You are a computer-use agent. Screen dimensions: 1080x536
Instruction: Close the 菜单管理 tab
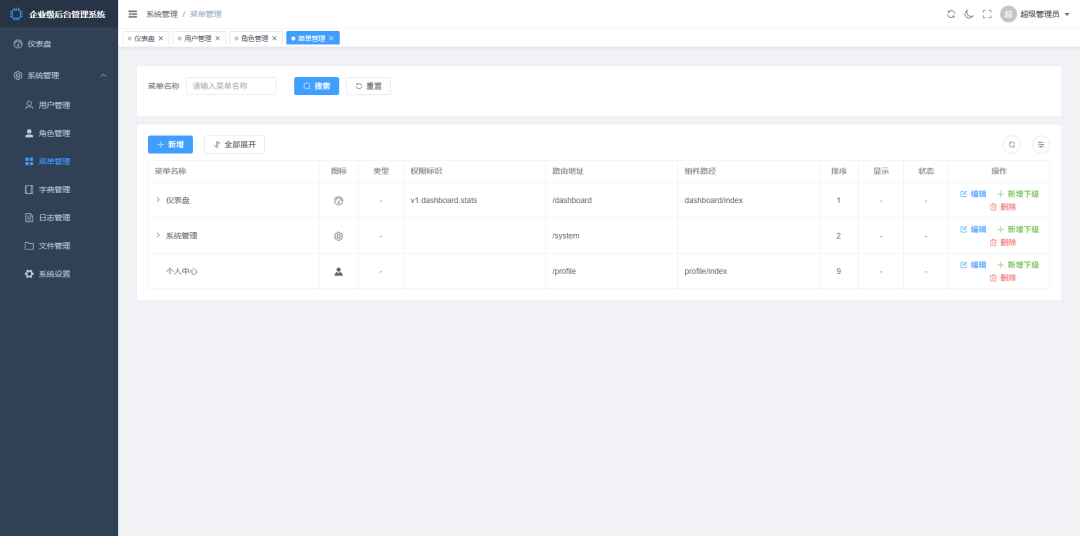point(331,39)
